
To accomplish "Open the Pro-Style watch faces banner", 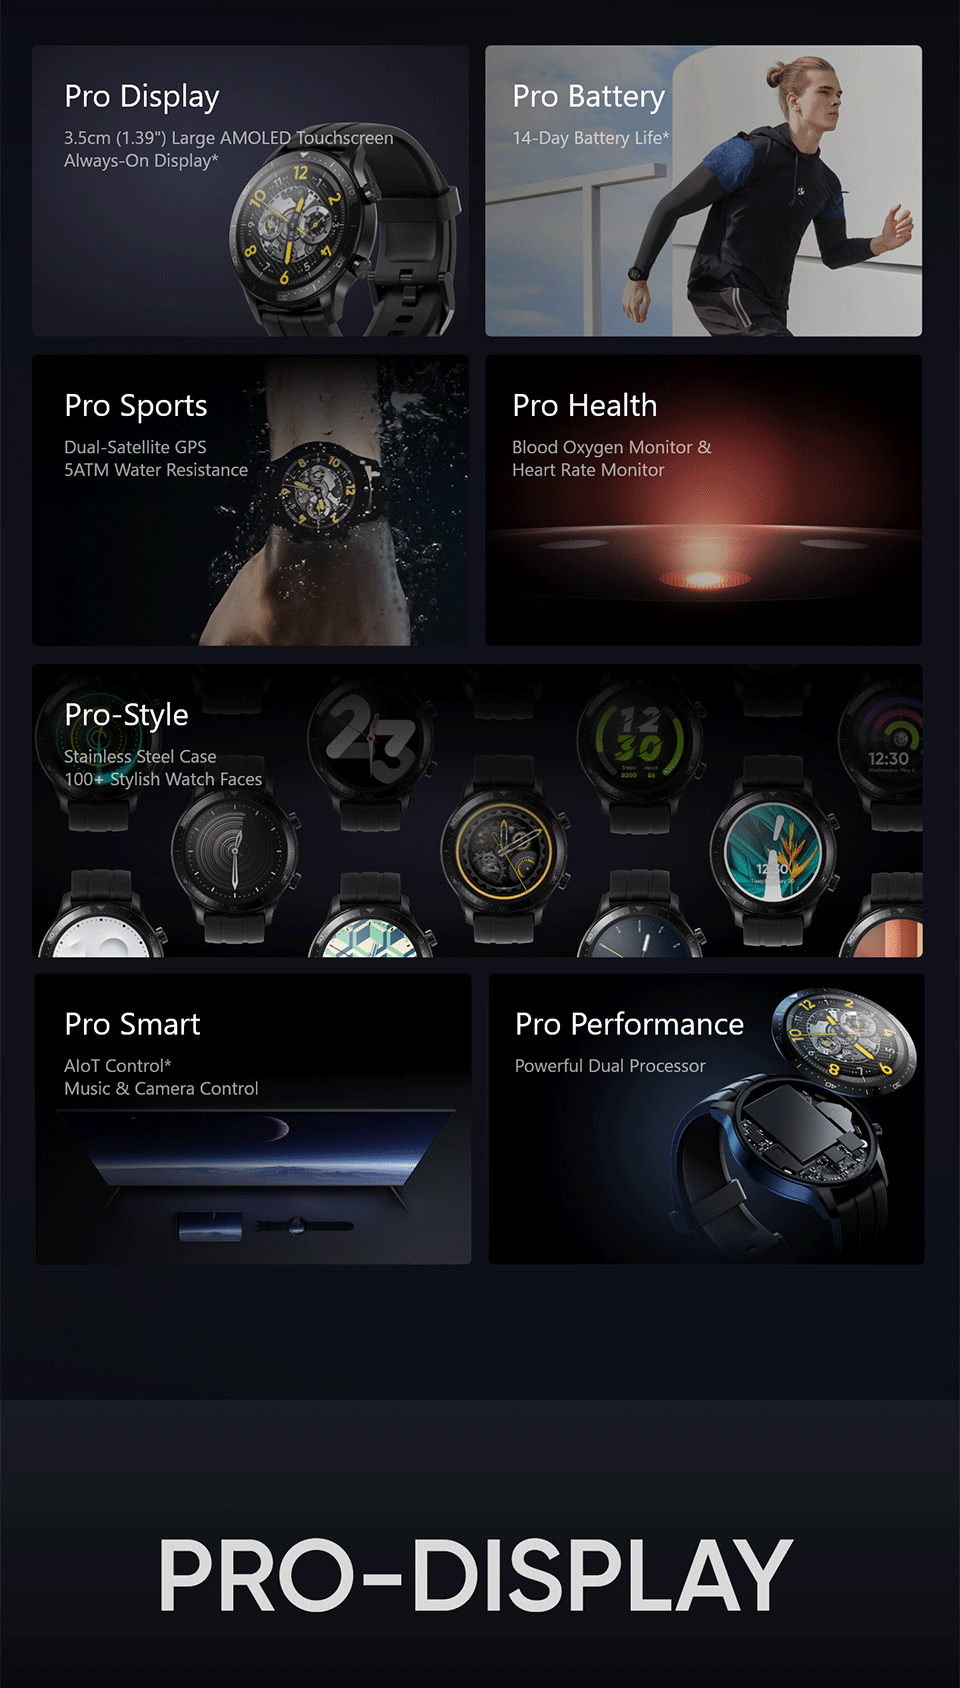I will [477, 810].
